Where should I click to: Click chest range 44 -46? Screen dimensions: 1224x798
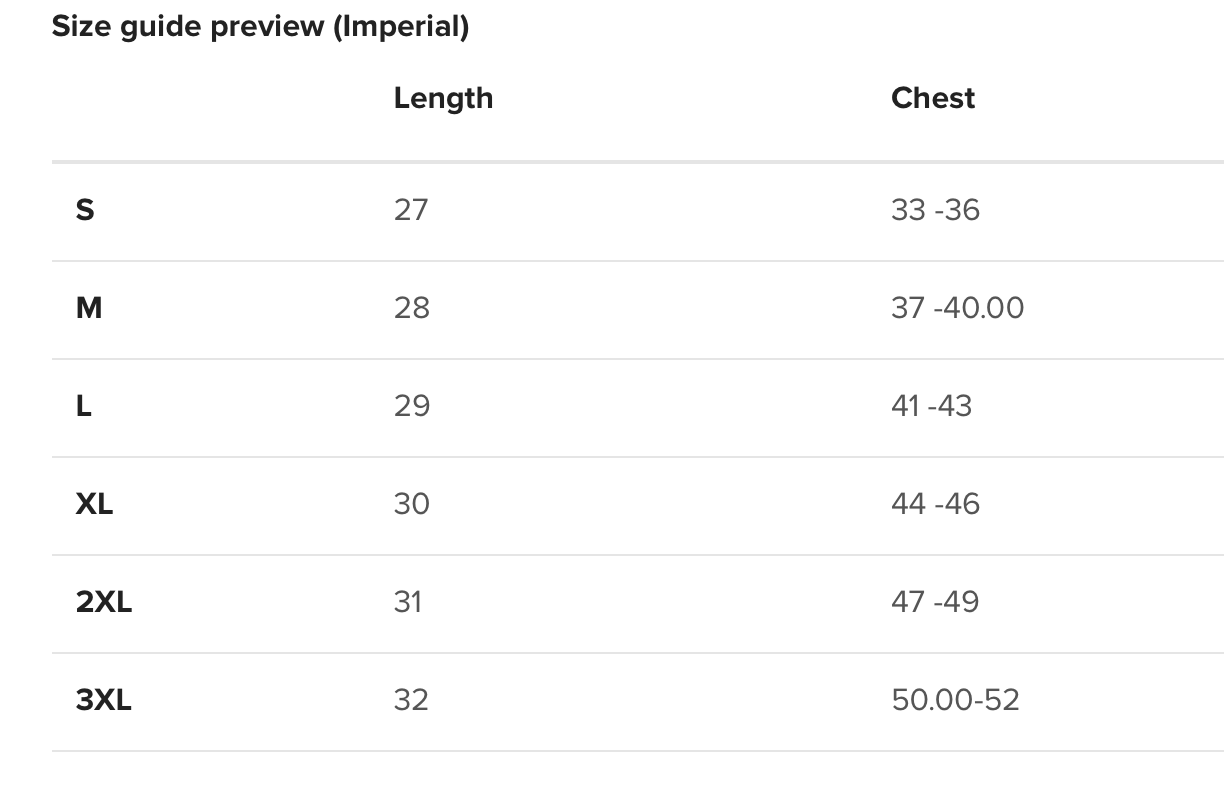tap(936, 504)
